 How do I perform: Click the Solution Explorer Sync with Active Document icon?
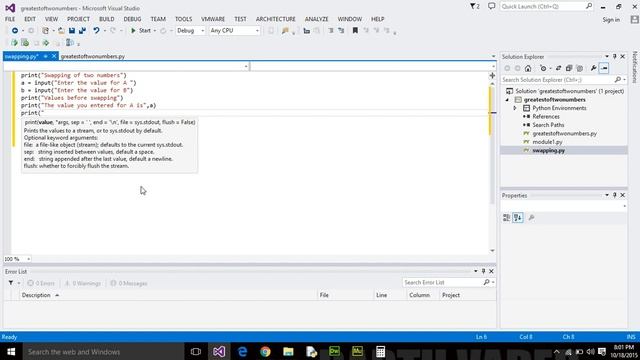point(558,68)
